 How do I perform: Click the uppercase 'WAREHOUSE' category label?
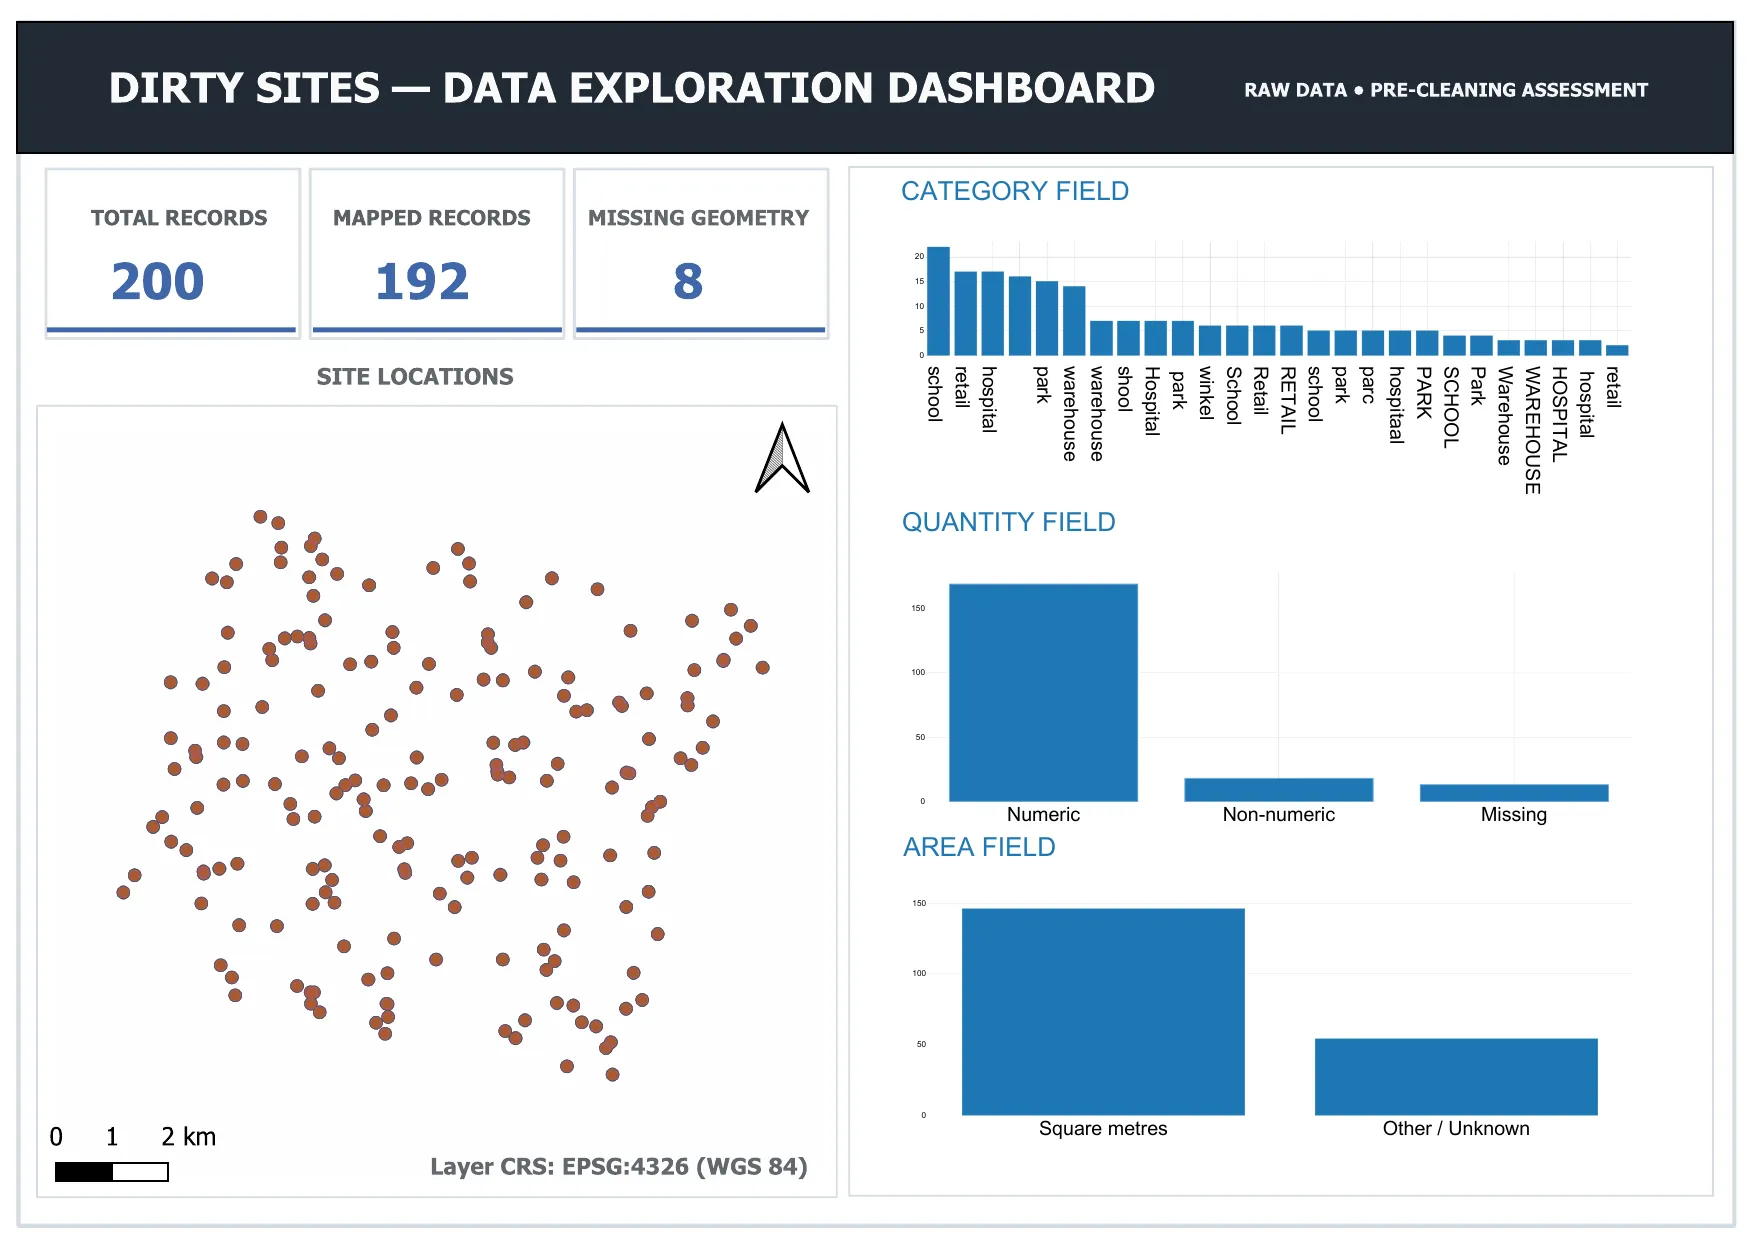pos(1533,430)
